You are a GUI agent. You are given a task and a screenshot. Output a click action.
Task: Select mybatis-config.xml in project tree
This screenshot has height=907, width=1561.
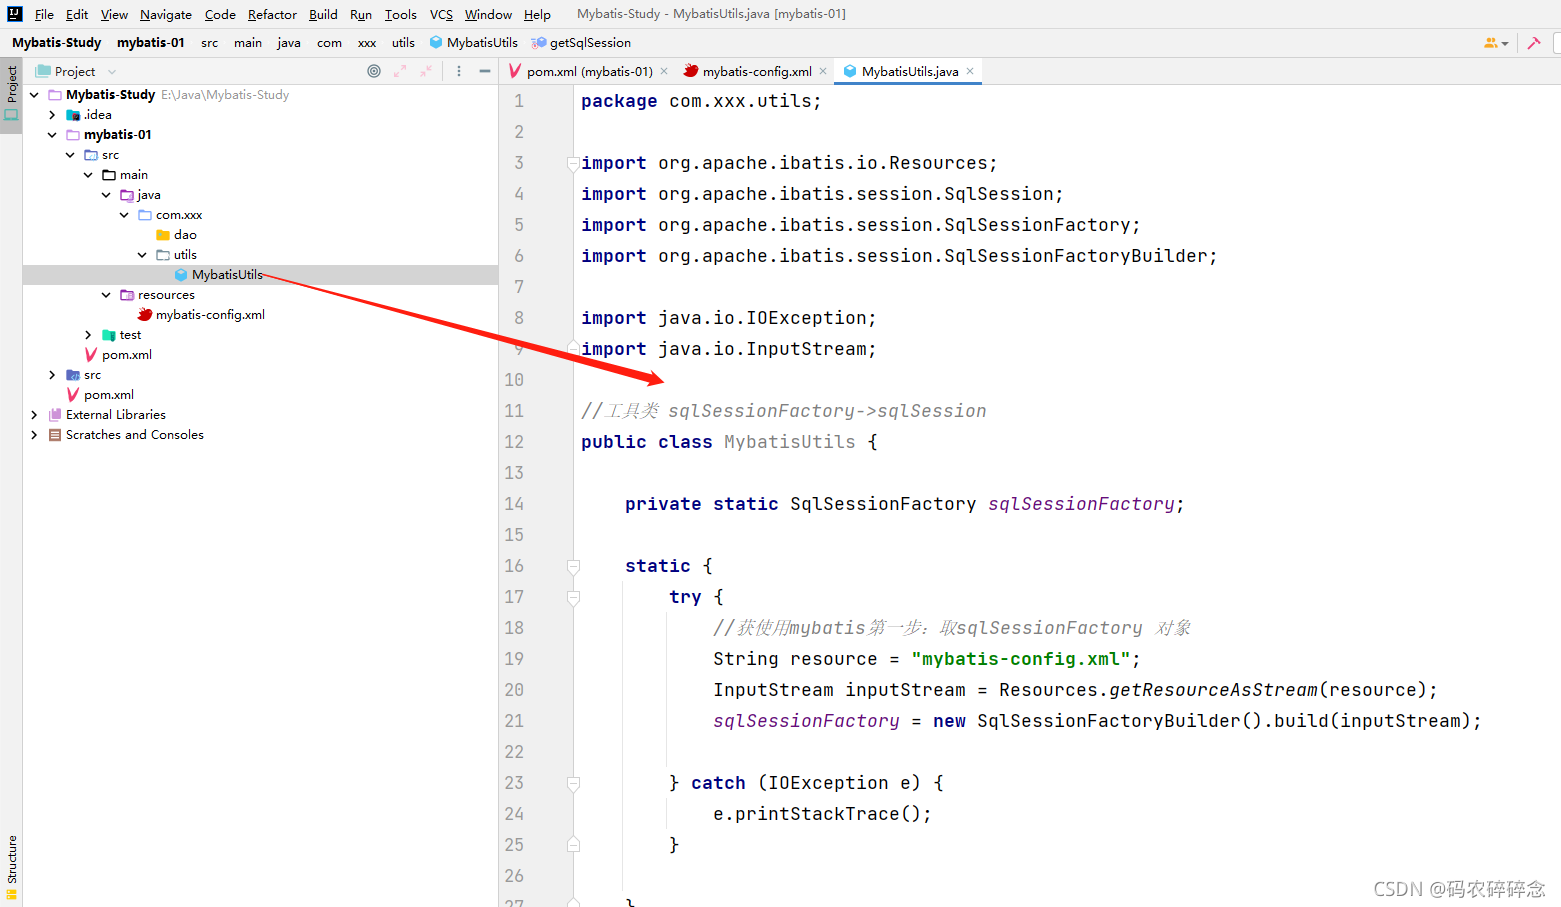pos(202,315)
